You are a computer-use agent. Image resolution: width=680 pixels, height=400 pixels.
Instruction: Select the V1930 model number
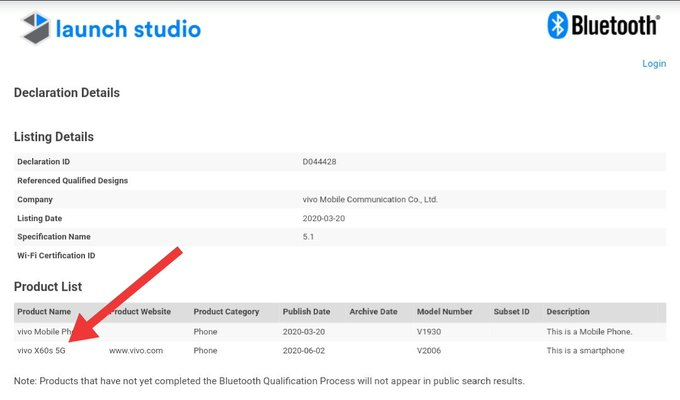(x=428, y=331)
